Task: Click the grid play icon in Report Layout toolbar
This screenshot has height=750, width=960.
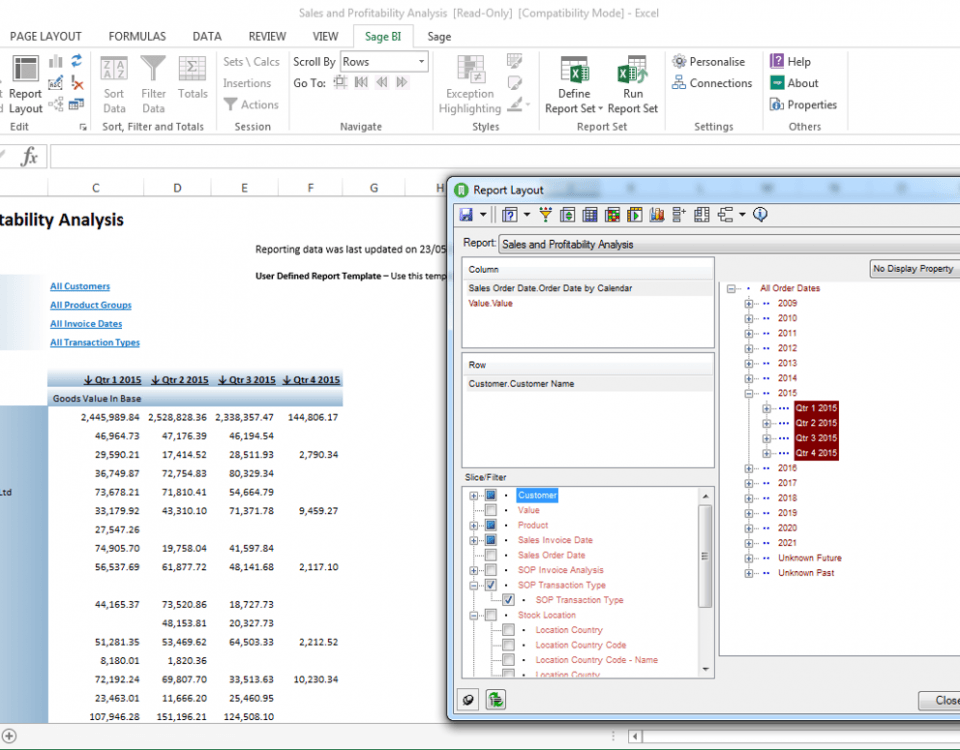Action: (x=634, y=214)
